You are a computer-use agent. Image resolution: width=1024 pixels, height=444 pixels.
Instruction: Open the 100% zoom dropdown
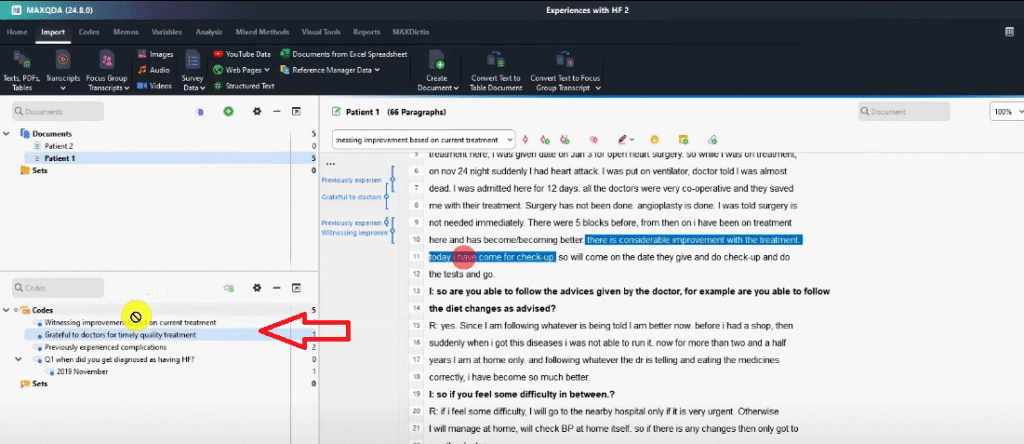click(1006, 112)
